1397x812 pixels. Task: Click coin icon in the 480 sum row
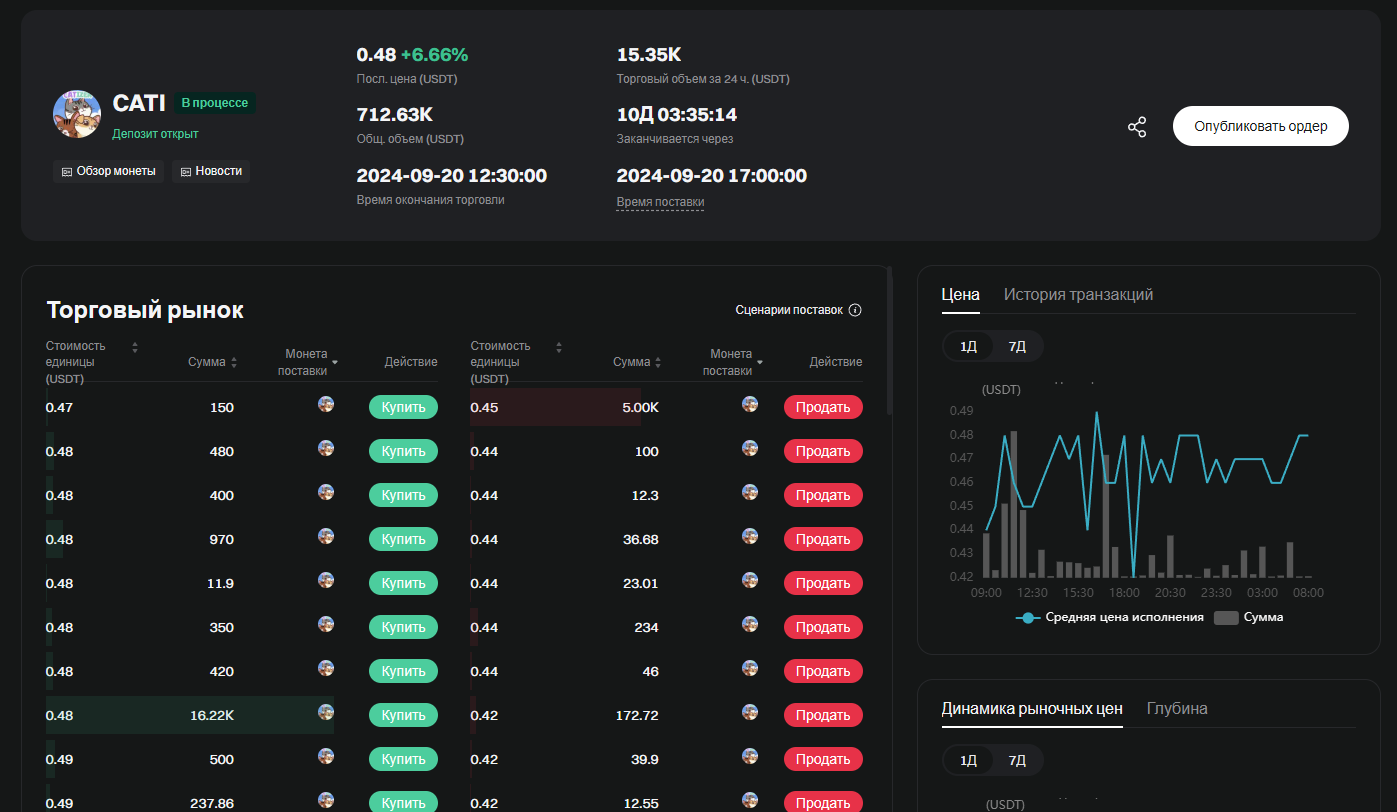click(326, 448)
